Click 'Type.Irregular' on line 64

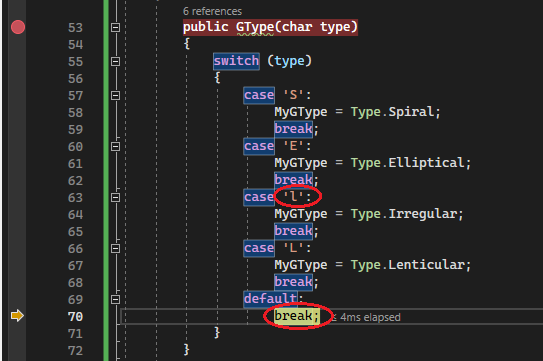point(403,214)
